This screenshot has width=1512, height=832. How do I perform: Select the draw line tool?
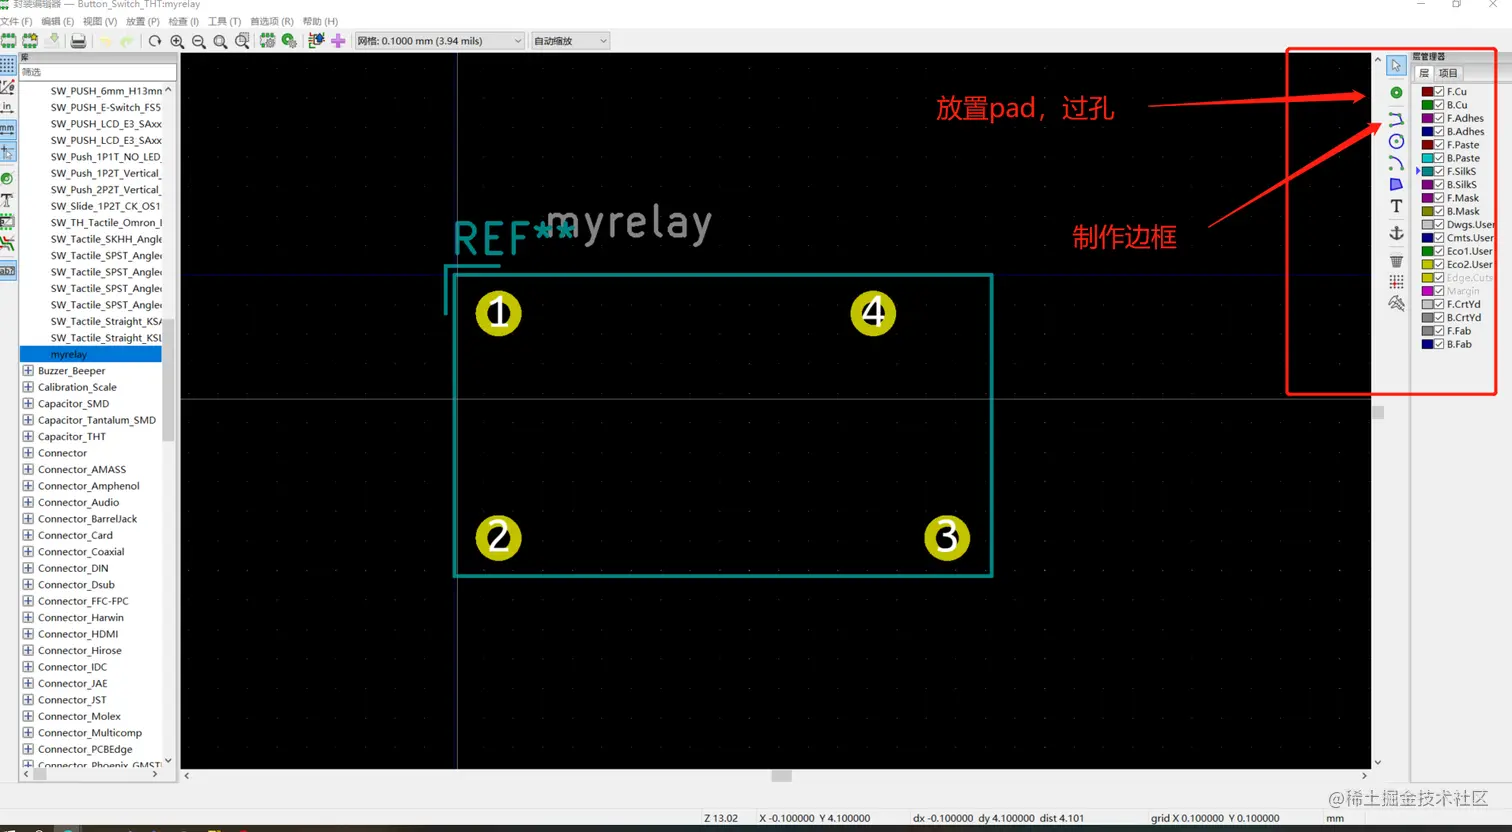pos(1396,119)
